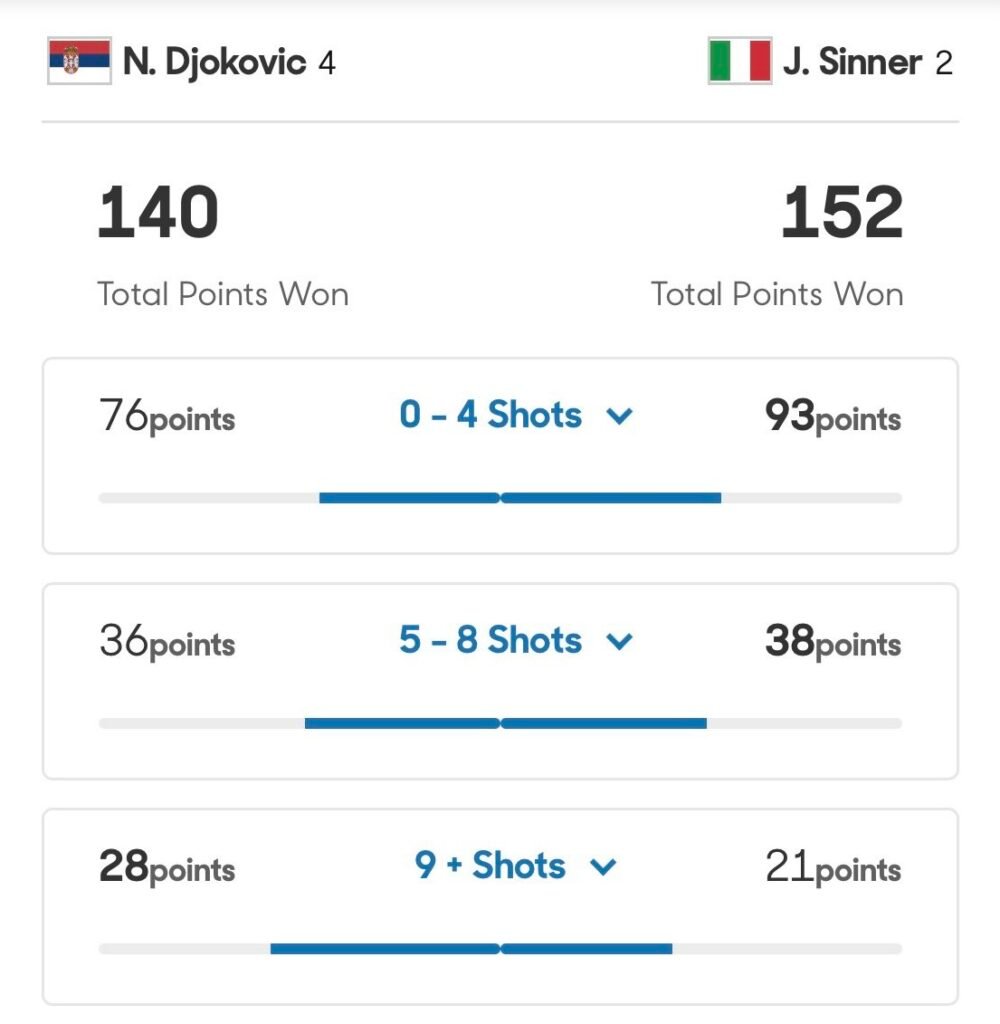
Task: Click Sinner's 21 points value
Action: [833, 866]
